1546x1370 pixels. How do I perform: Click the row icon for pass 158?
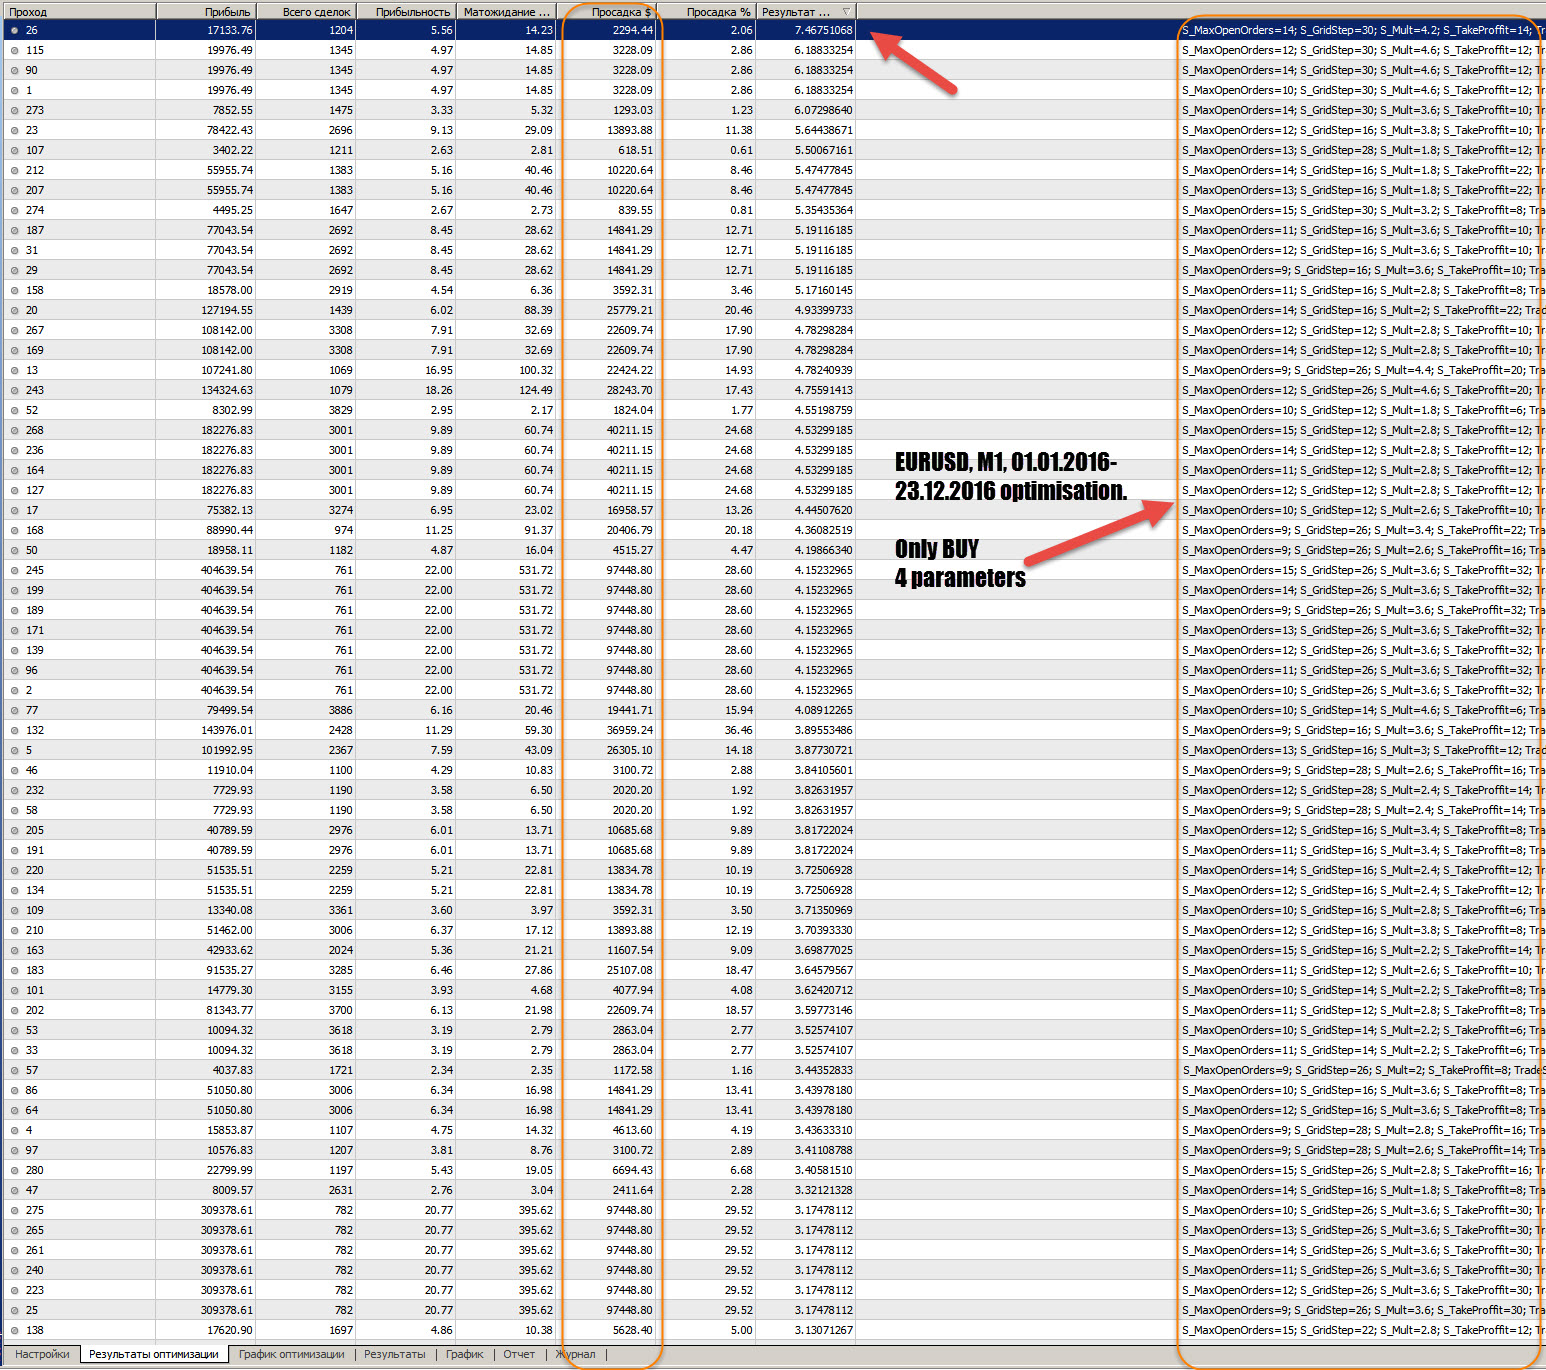[14, 290]
